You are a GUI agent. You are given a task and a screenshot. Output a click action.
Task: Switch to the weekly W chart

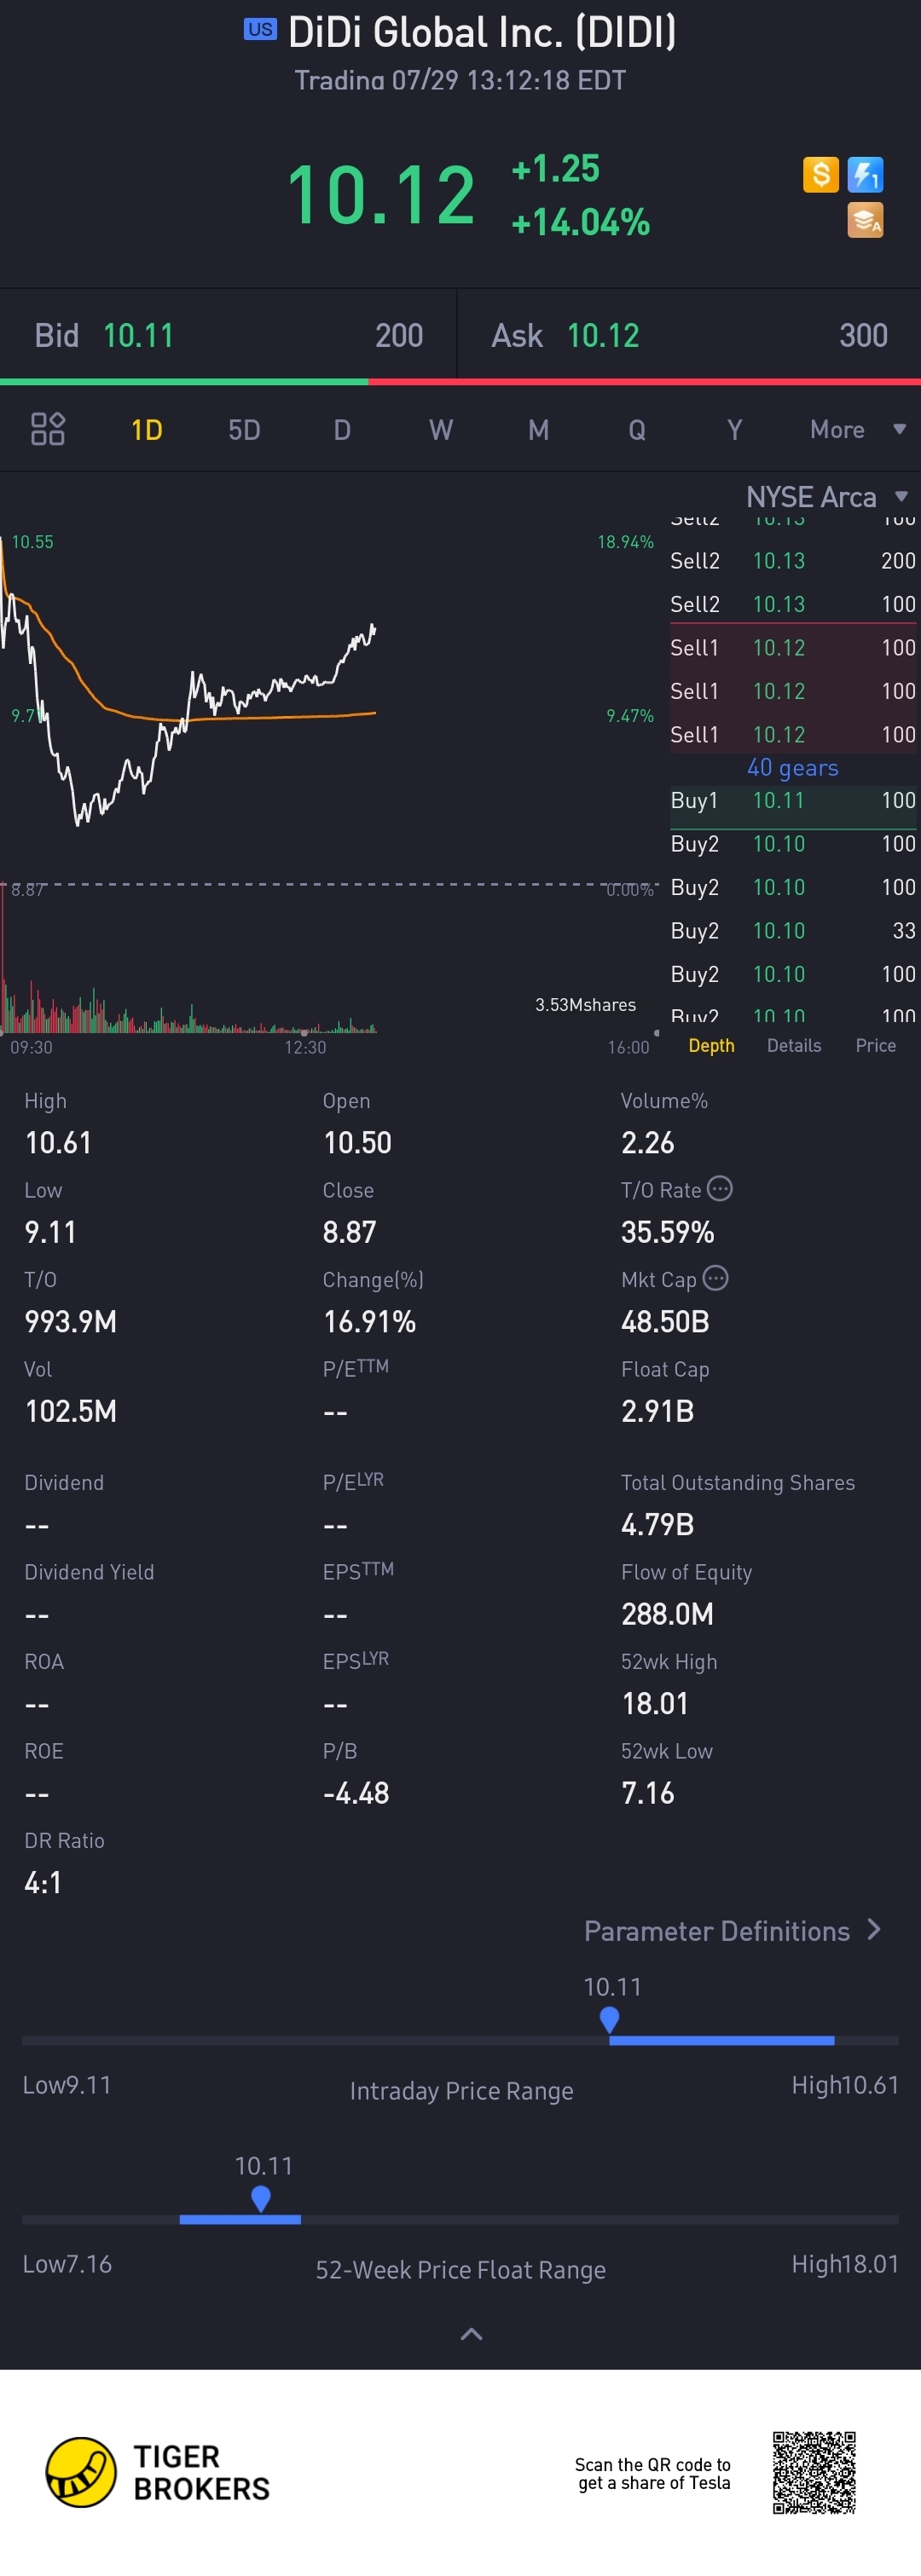441,430
